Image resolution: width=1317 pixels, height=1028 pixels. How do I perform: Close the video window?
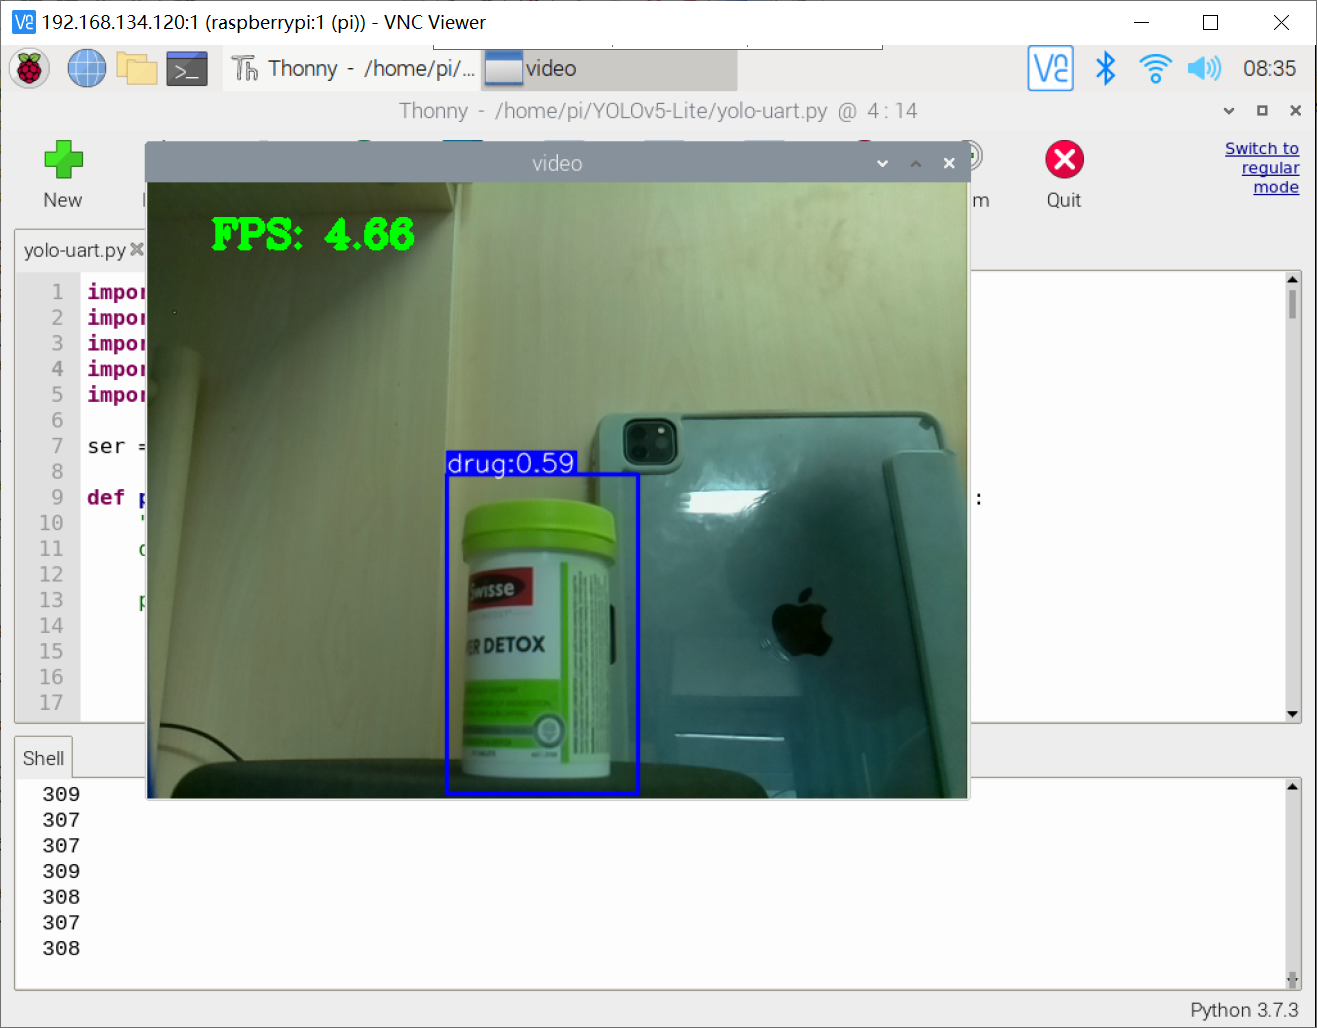pos(949,164)
